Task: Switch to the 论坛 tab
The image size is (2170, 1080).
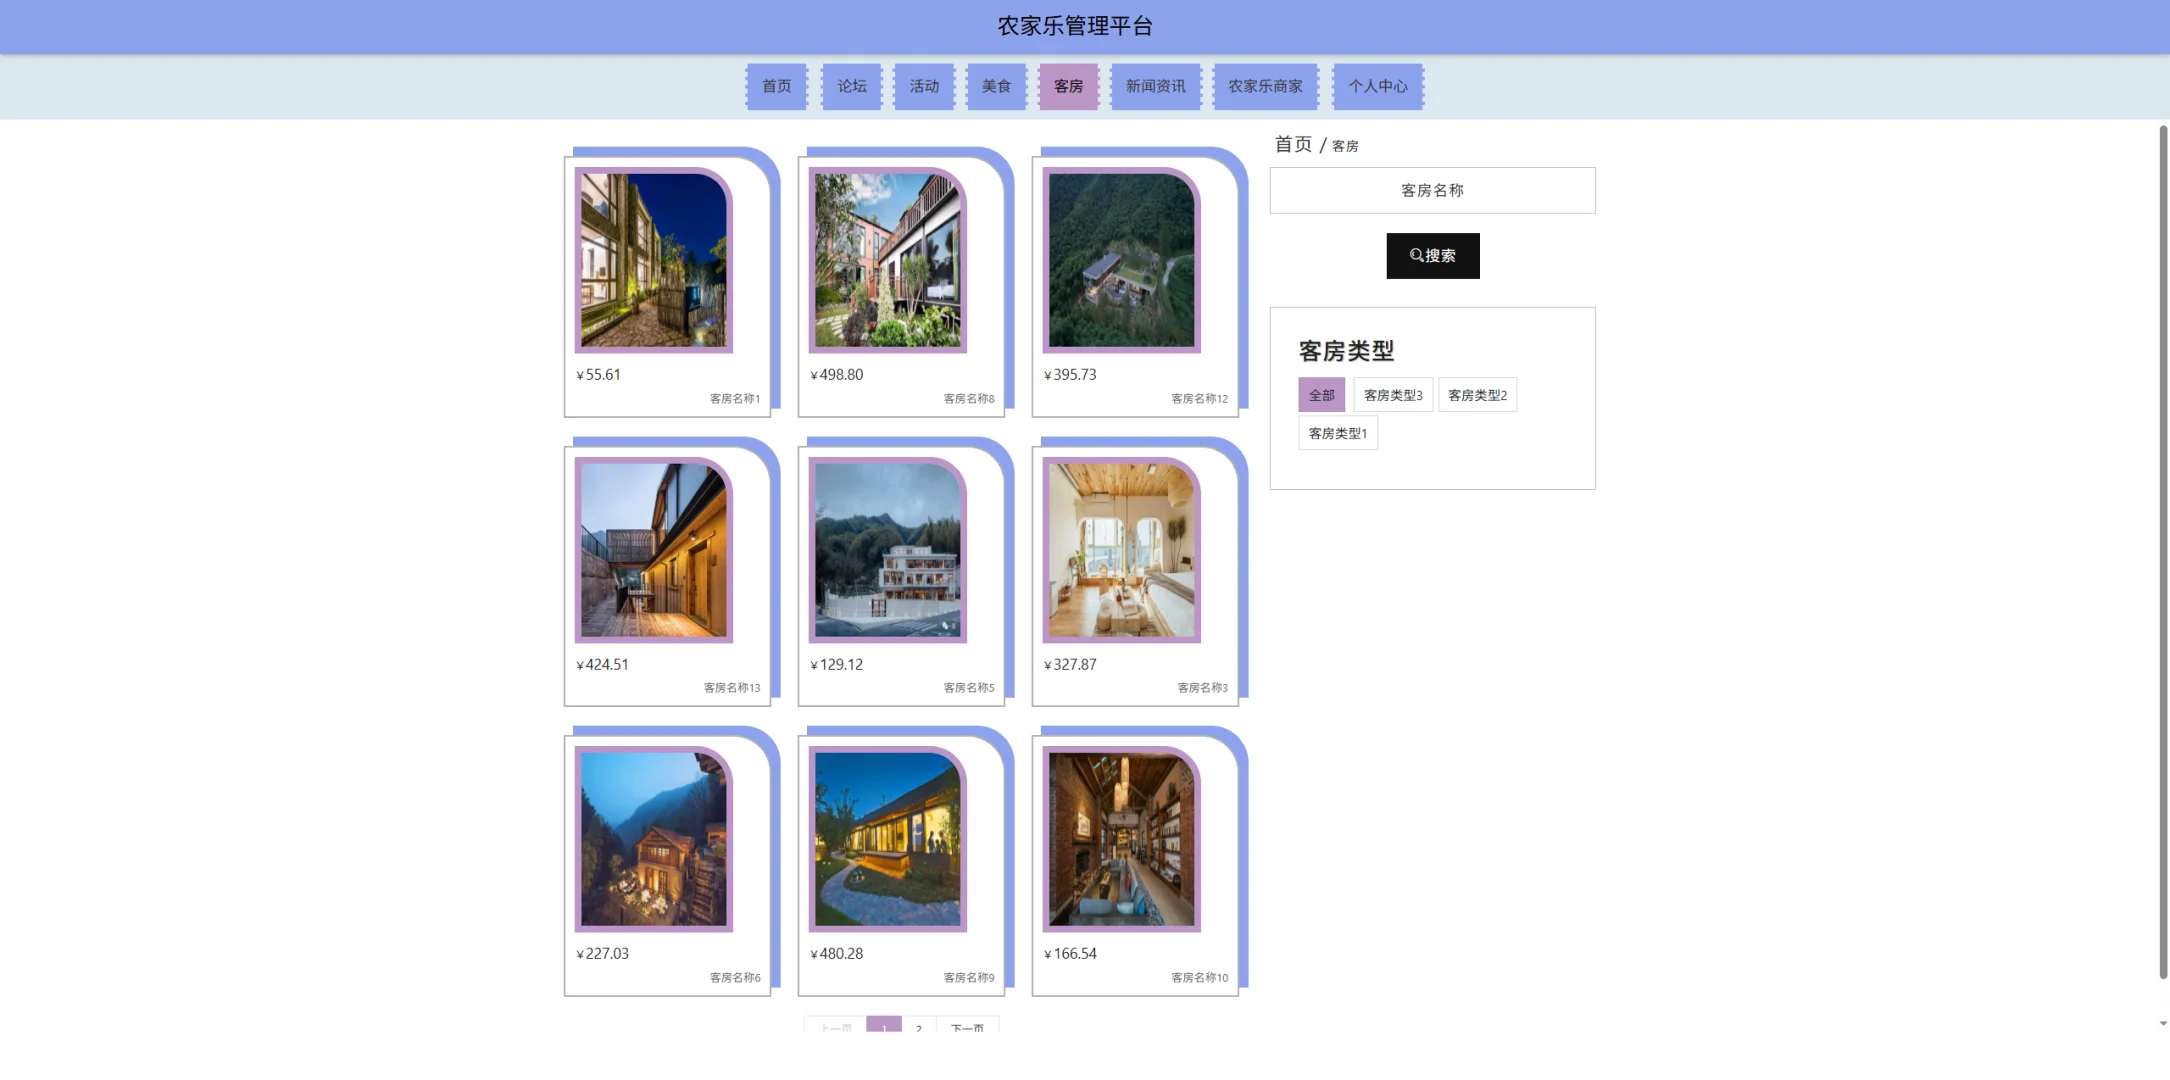Action: pos(851,86)
